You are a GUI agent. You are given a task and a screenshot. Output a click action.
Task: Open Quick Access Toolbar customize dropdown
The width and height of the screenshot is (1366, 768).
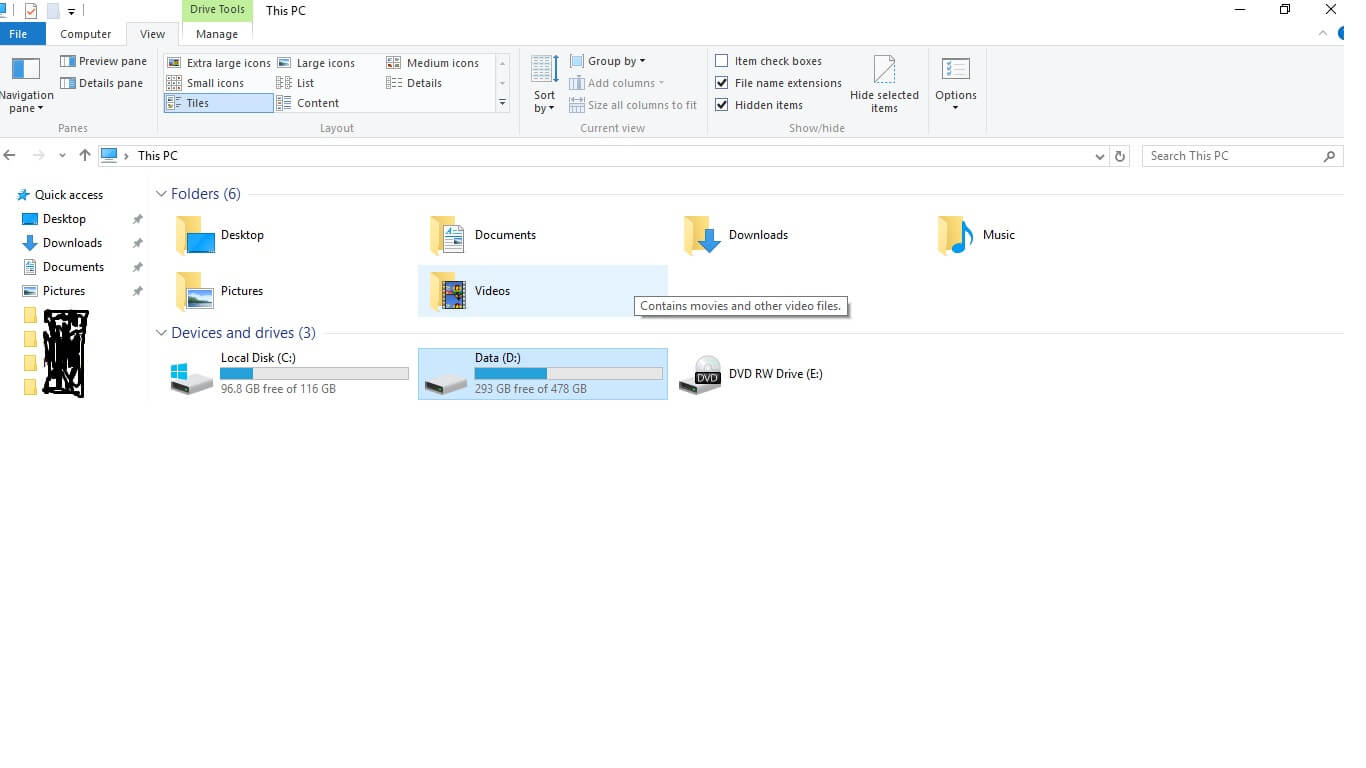pyautogui.click(x=72, y=12)
